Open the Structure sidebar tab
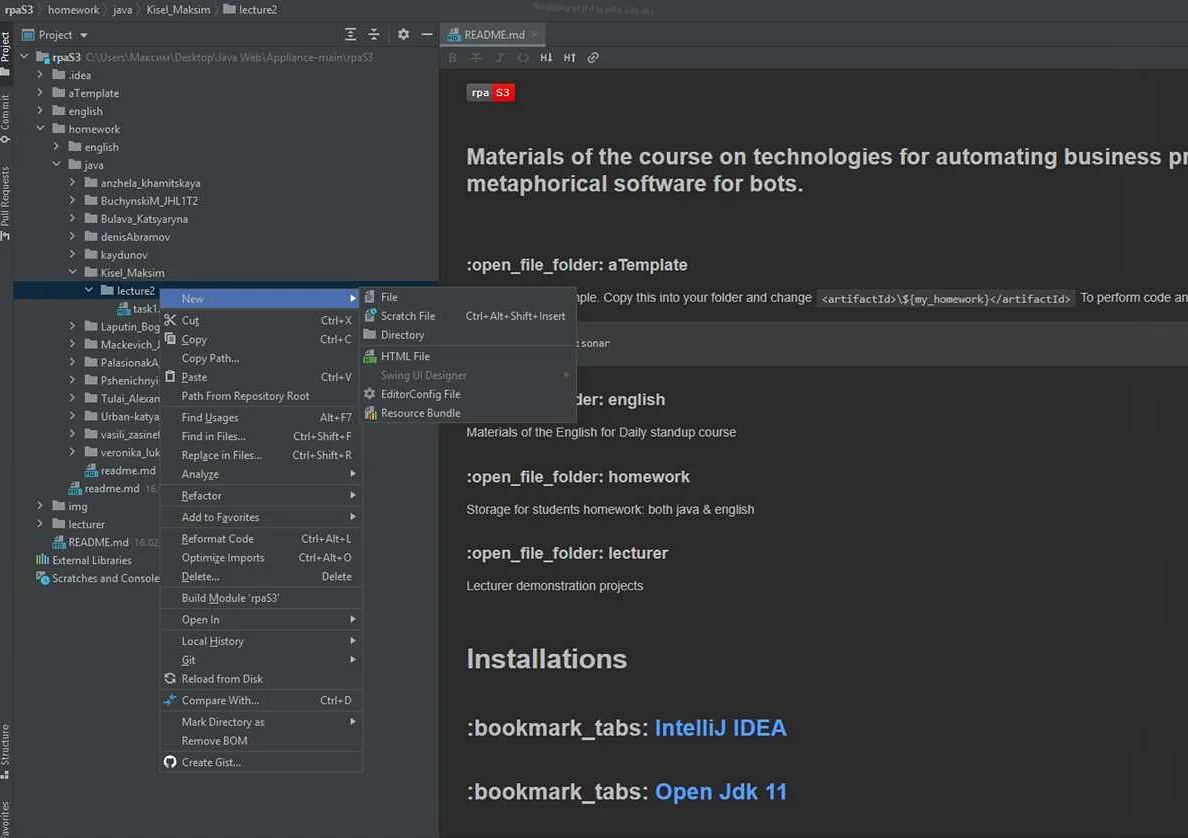 5,750
